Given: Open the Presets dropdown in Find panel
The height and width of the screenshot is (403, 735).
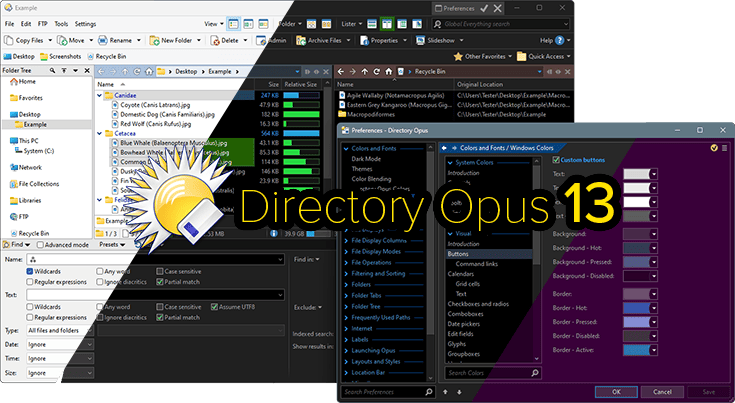Looking at the screenshot, I should coord(112,245).
